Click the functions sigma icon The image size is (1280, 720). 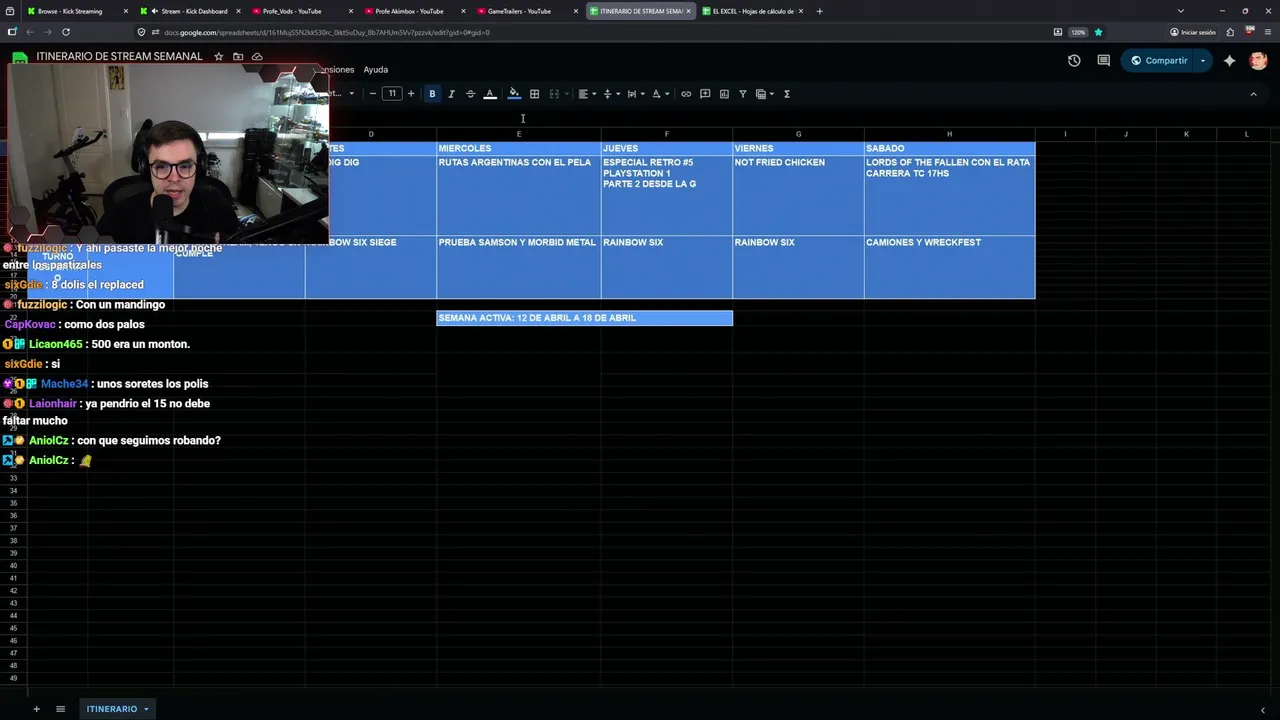tap(787, 94)
